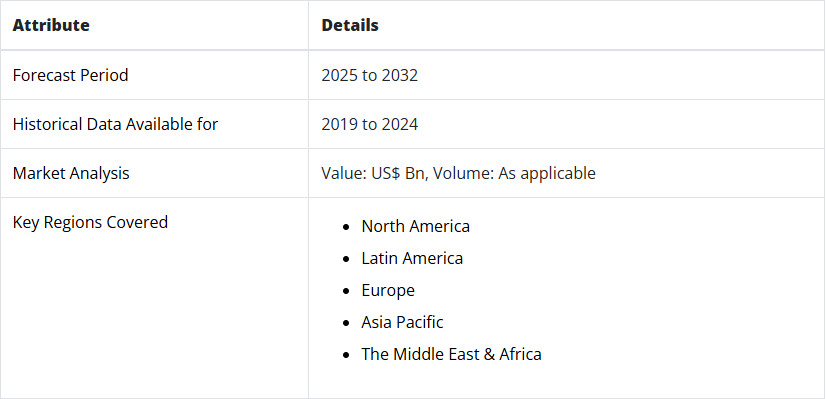Image resolution: width=826 pixels, height=399 pixels.
Task: Click the 2025 to 2032 value
Action: click(369, 75)
